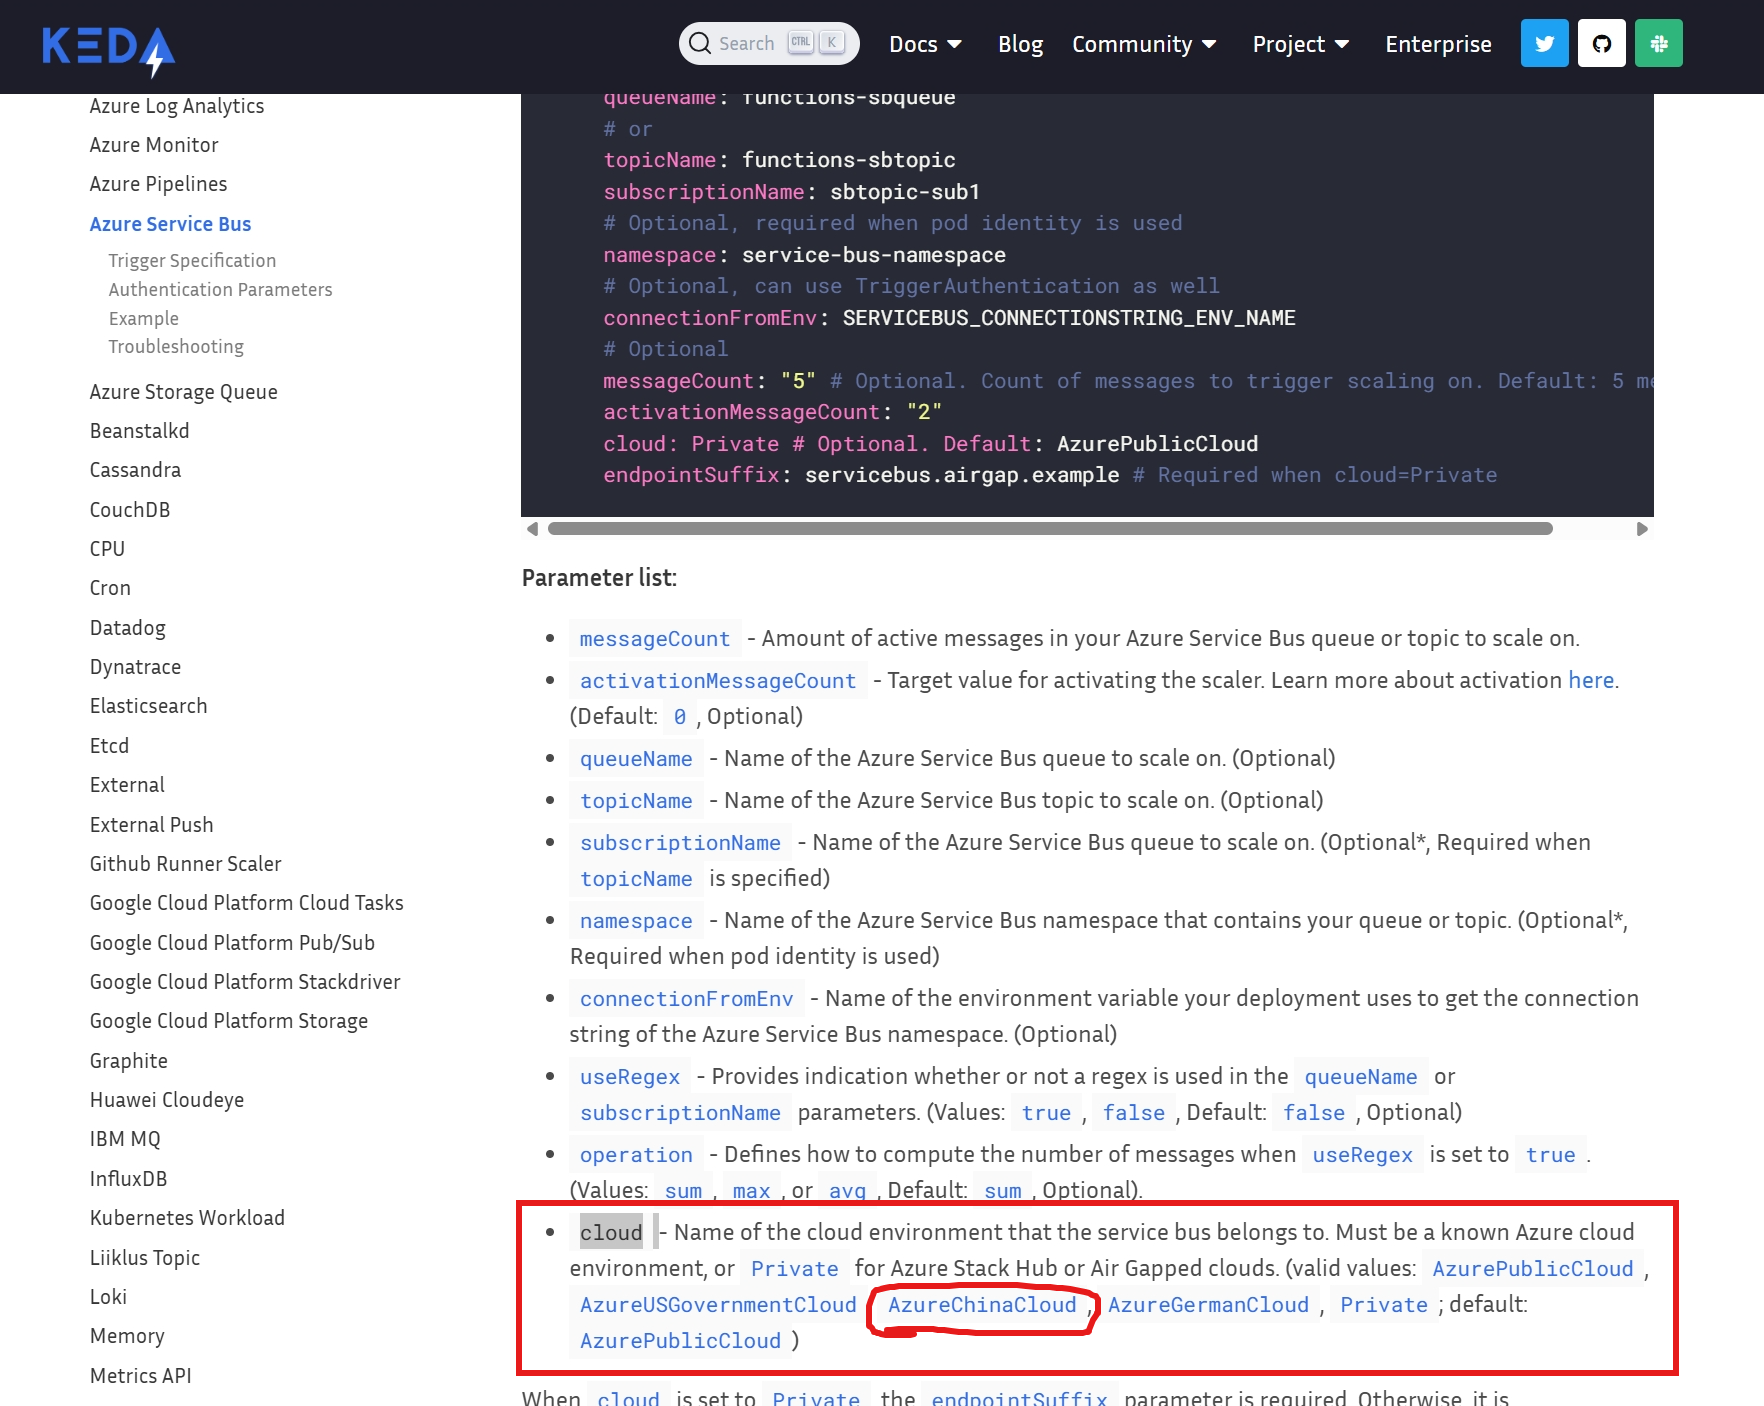Open InfluxDB scaler page
The height and width of the screenshot is (1406, 1764).
[128, 1179]
